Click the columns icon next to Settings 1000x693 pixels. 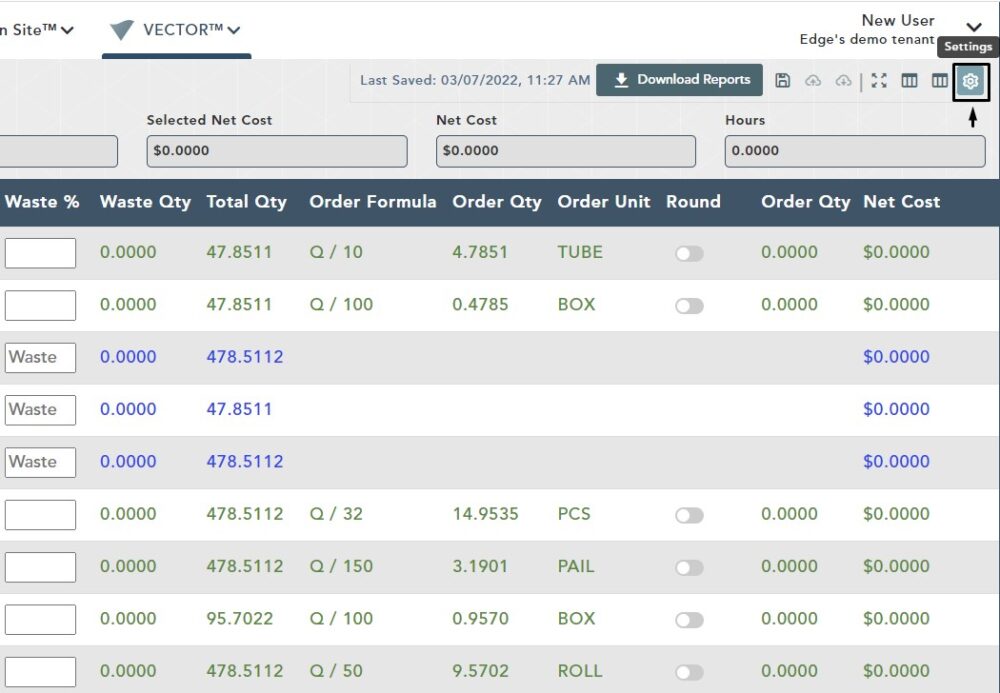pyautogui.click(x=939, y=81)
